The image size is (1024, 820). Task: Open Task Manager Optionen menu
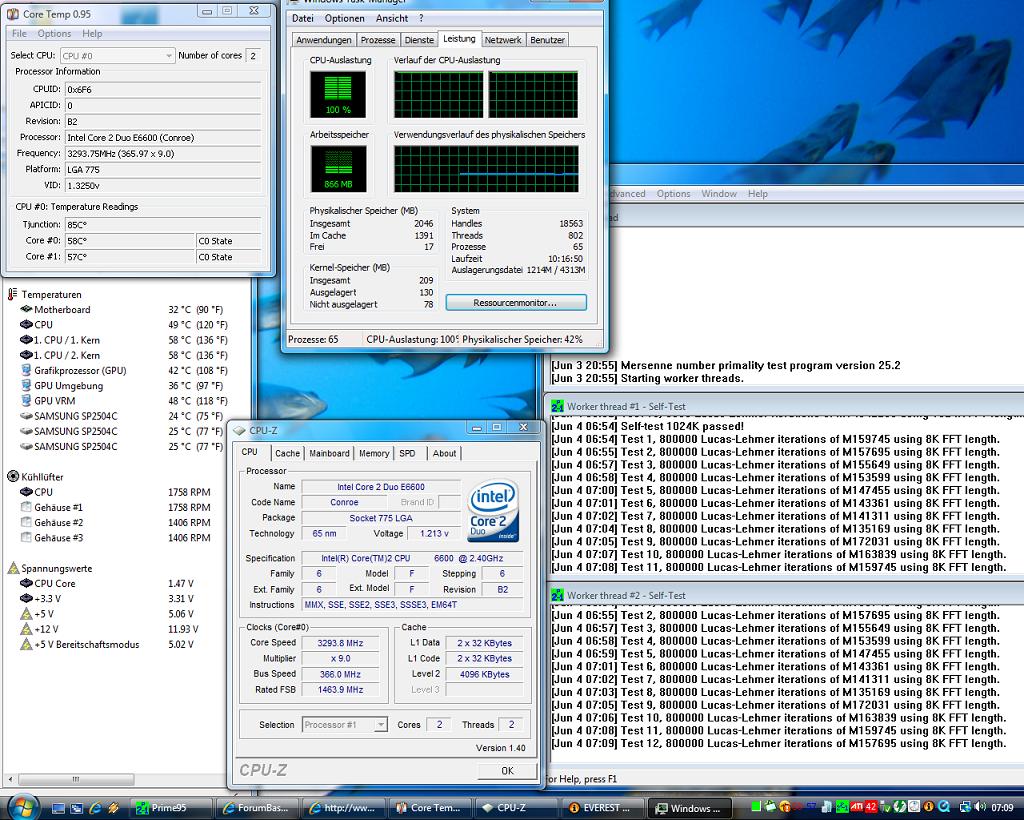click(344, 18)
